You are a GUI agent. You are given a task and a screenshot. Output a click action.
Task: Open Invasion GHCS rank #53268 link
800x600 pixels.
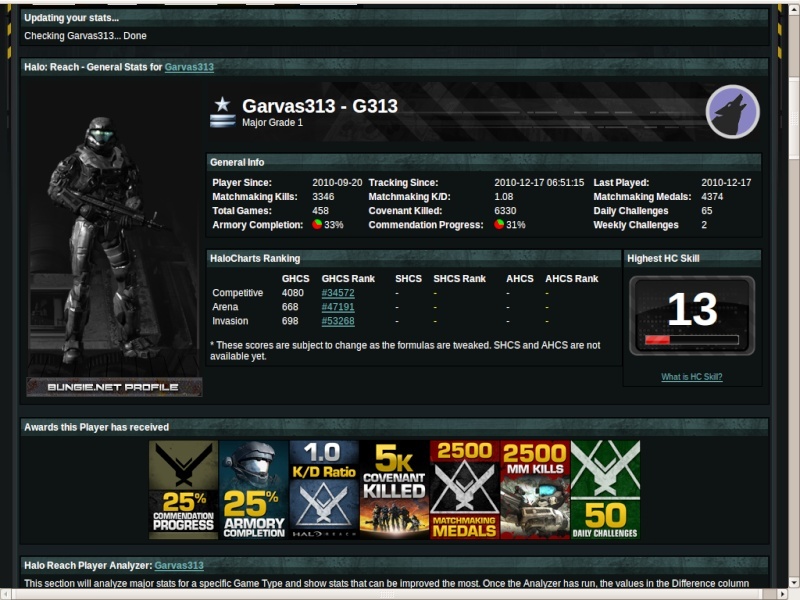click(x=338, y=321)
